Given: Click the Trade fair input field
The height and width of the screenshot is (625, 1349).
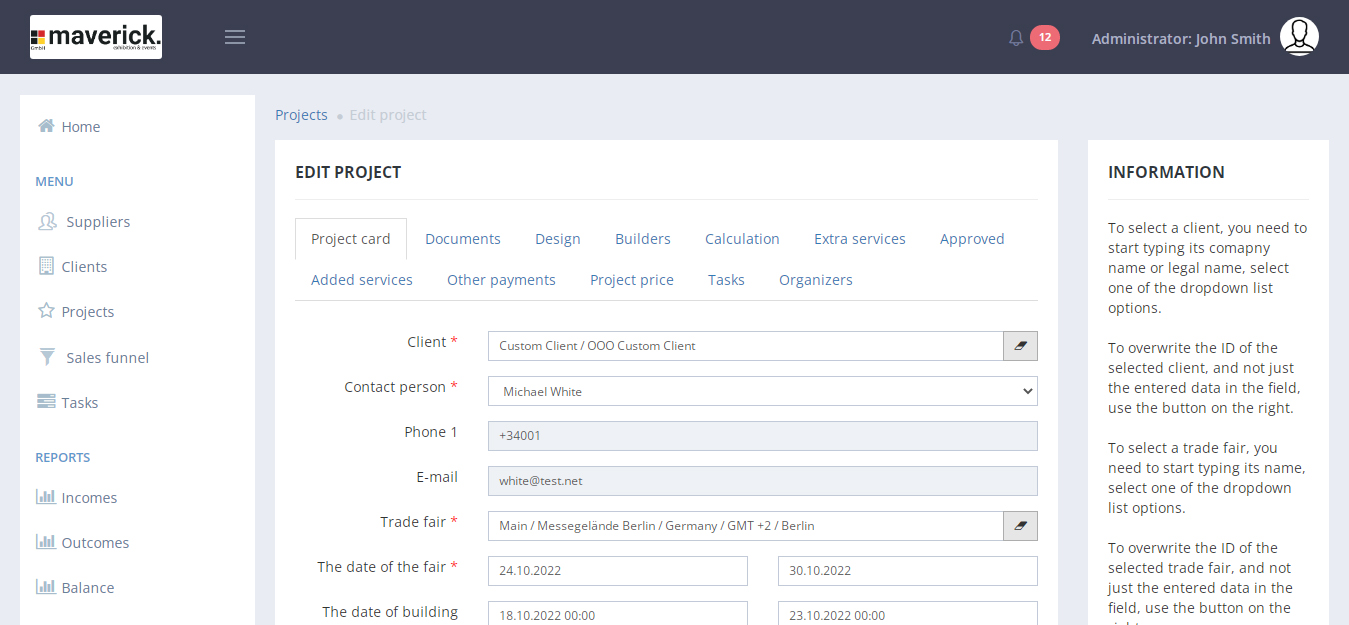Looking at the screenshot, I should point(745,526).
